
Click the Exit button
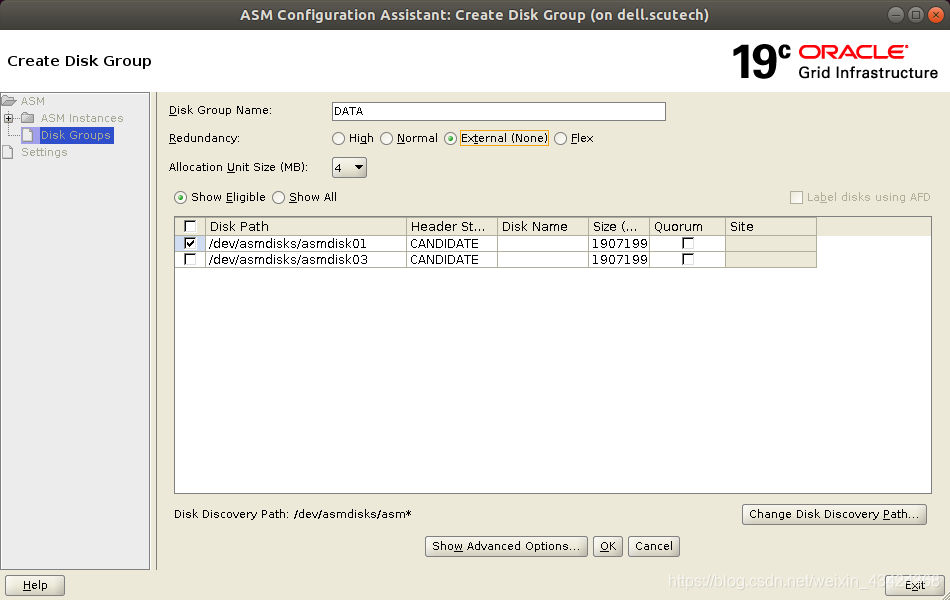pyautogui.click(x=914, y=585)
